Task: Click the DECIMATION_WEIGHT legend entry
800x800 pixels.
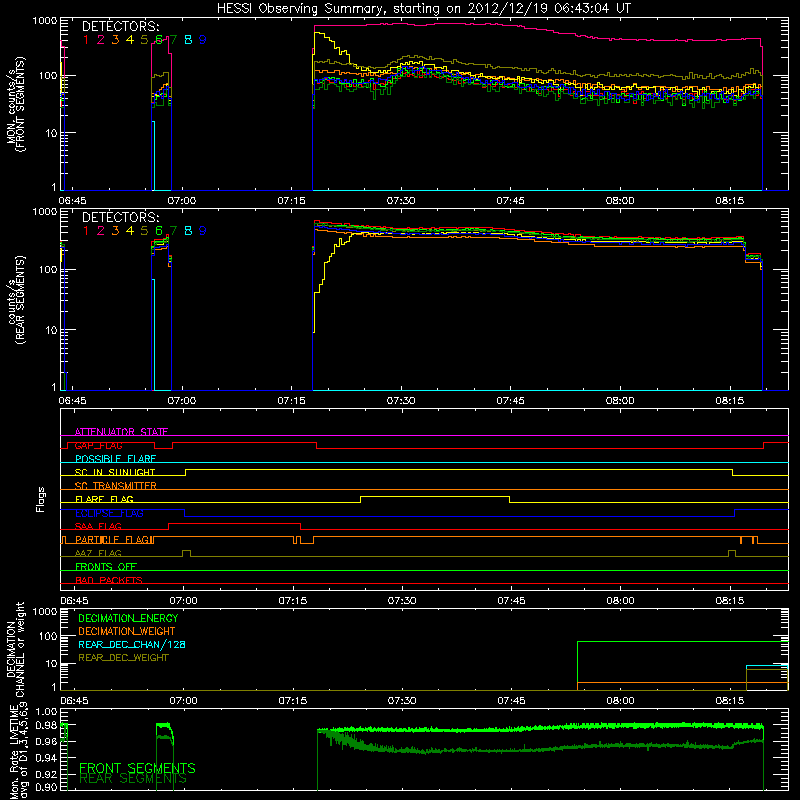Action: (x=127, y=631)
